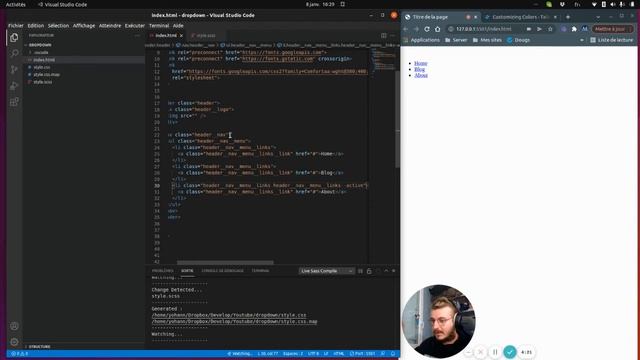Image resolution: width=640 pixels, height=360 pixels.
Task: Close the bottom panel
Action: point(394,271)
